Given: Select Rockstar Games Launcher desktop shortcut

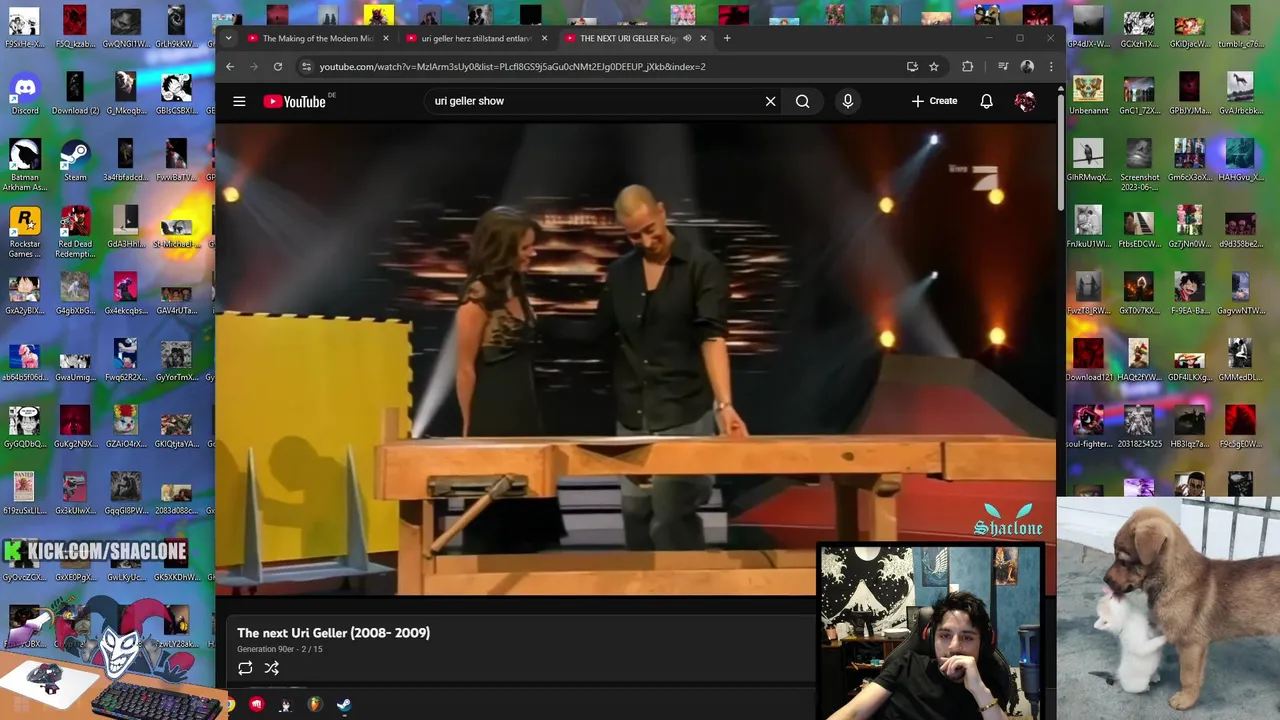Looking at the screenshot, I should (25, 232).
